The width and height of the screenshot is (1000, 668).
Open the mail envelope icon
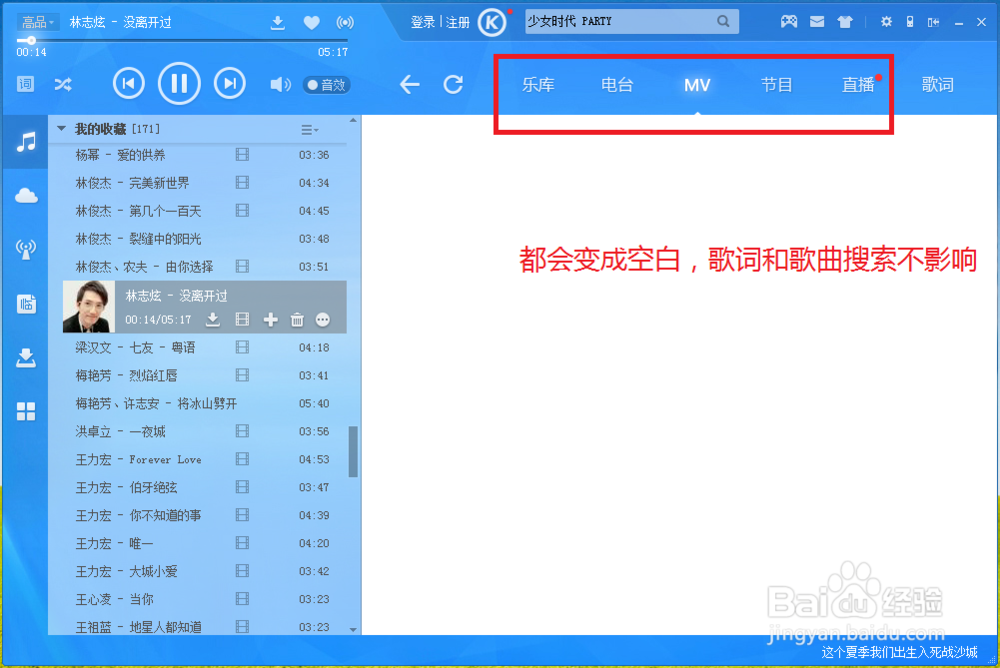pos(817,22)
